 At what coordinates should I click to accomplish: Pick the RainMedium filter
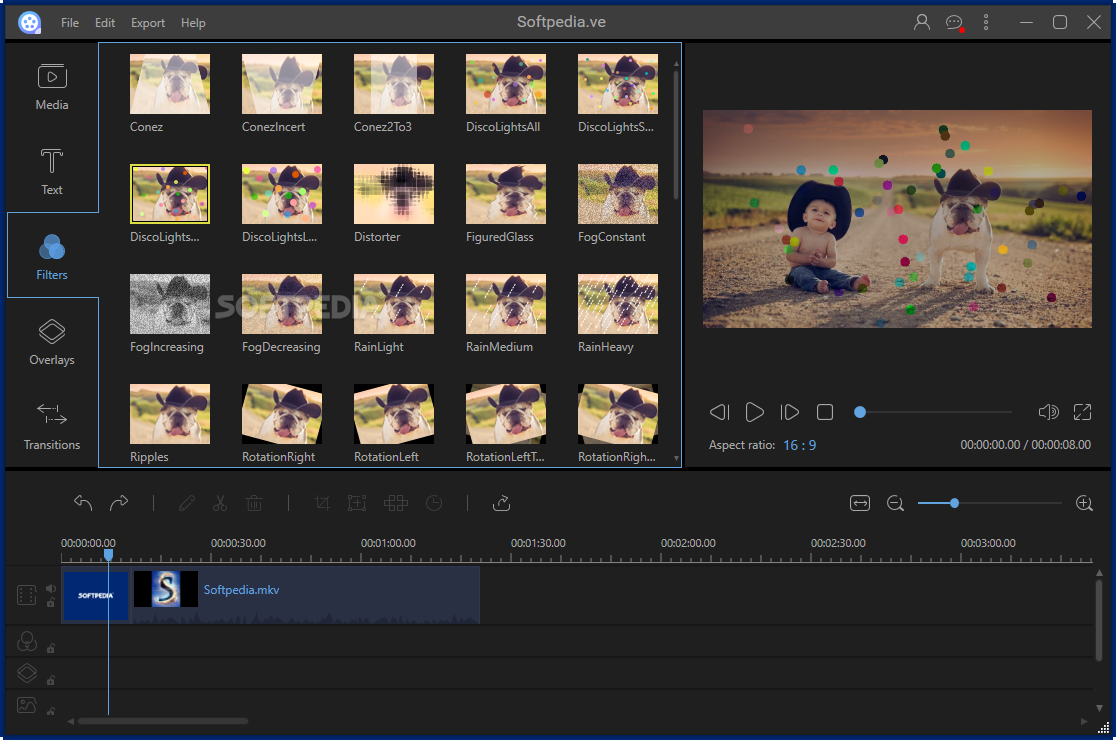tap(506, 304)
